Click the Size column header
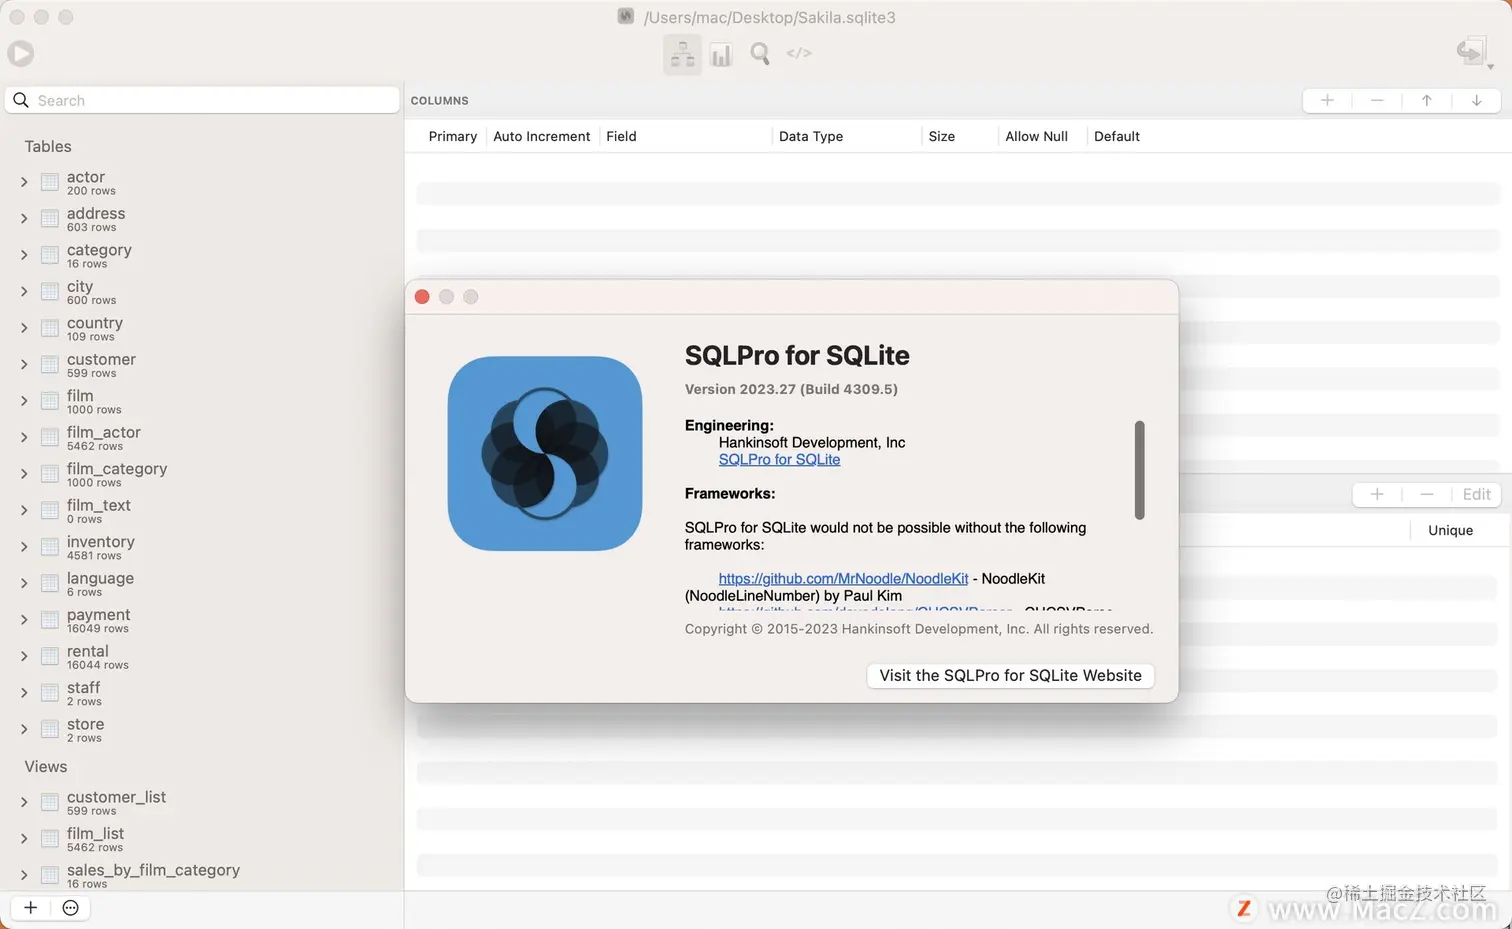Viewport: 1512px width, 929px height. tap(941, 136)
